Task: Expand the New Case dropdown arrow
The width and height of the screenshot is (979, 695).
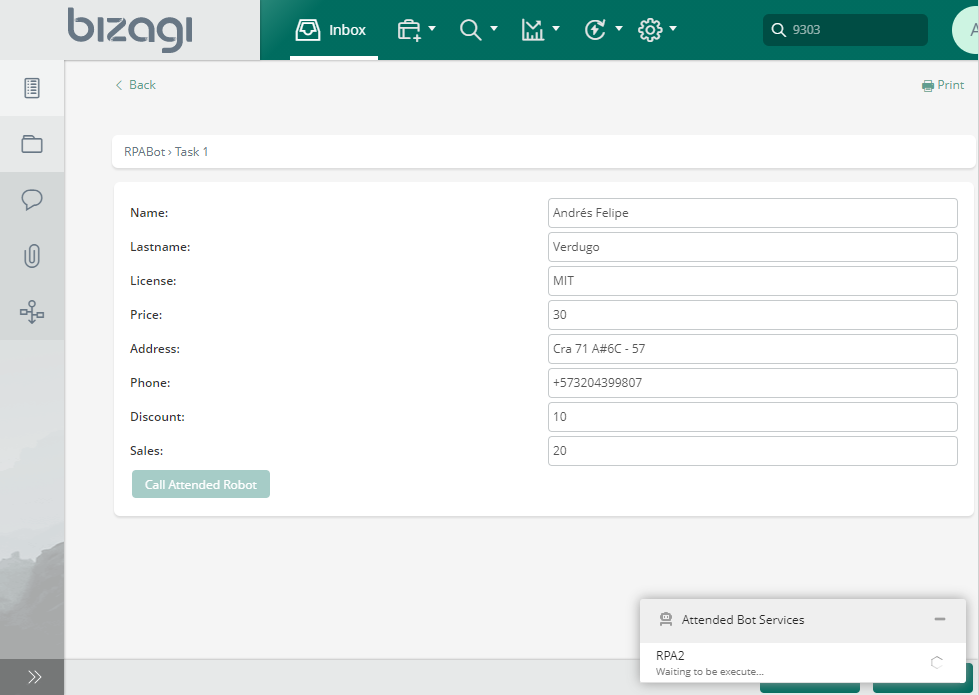Action: pyautogui.click(x=432, y=28)
